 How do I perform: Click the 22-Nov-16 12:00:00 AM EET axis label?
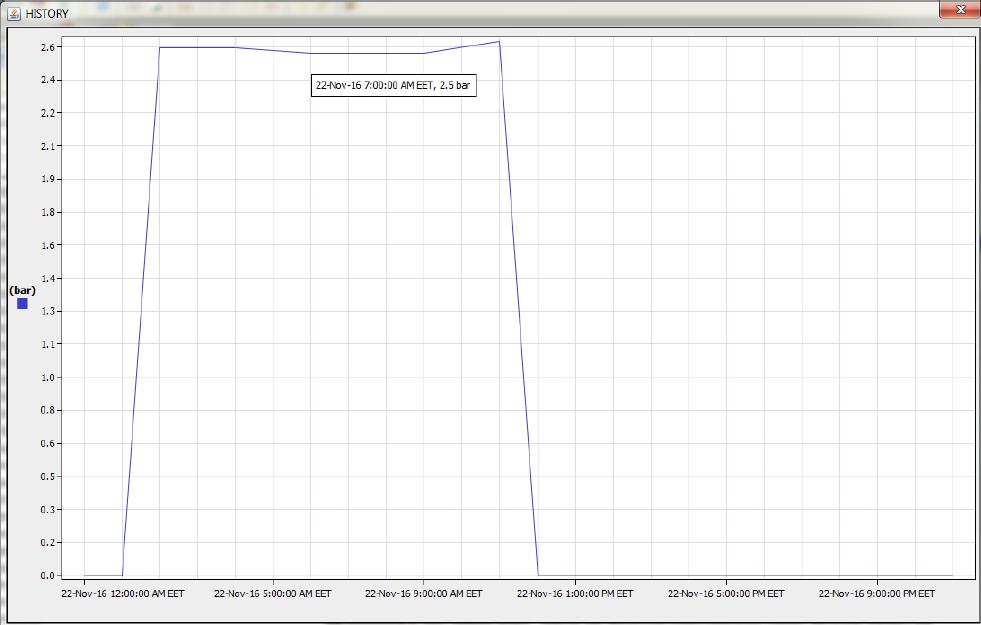pyautogui.click(x=123, y=593)
